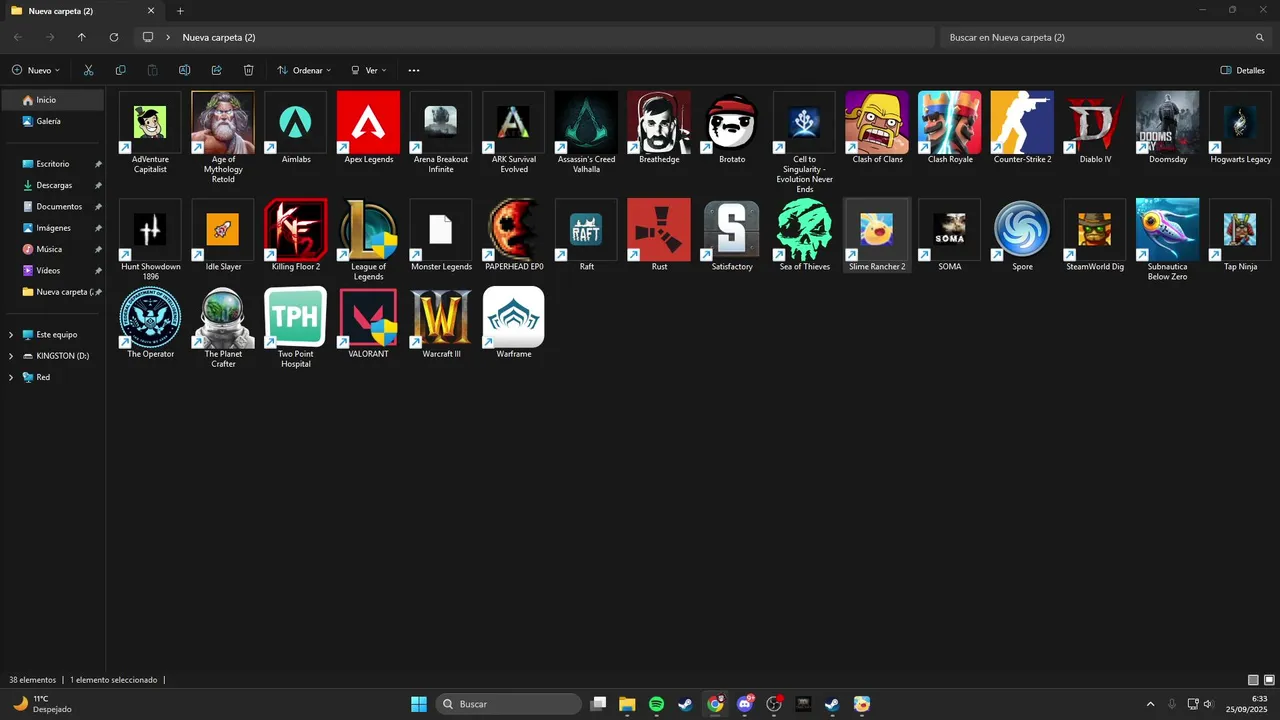
Task: Select the Brotato shortcut icon
Action: (732, 122)
